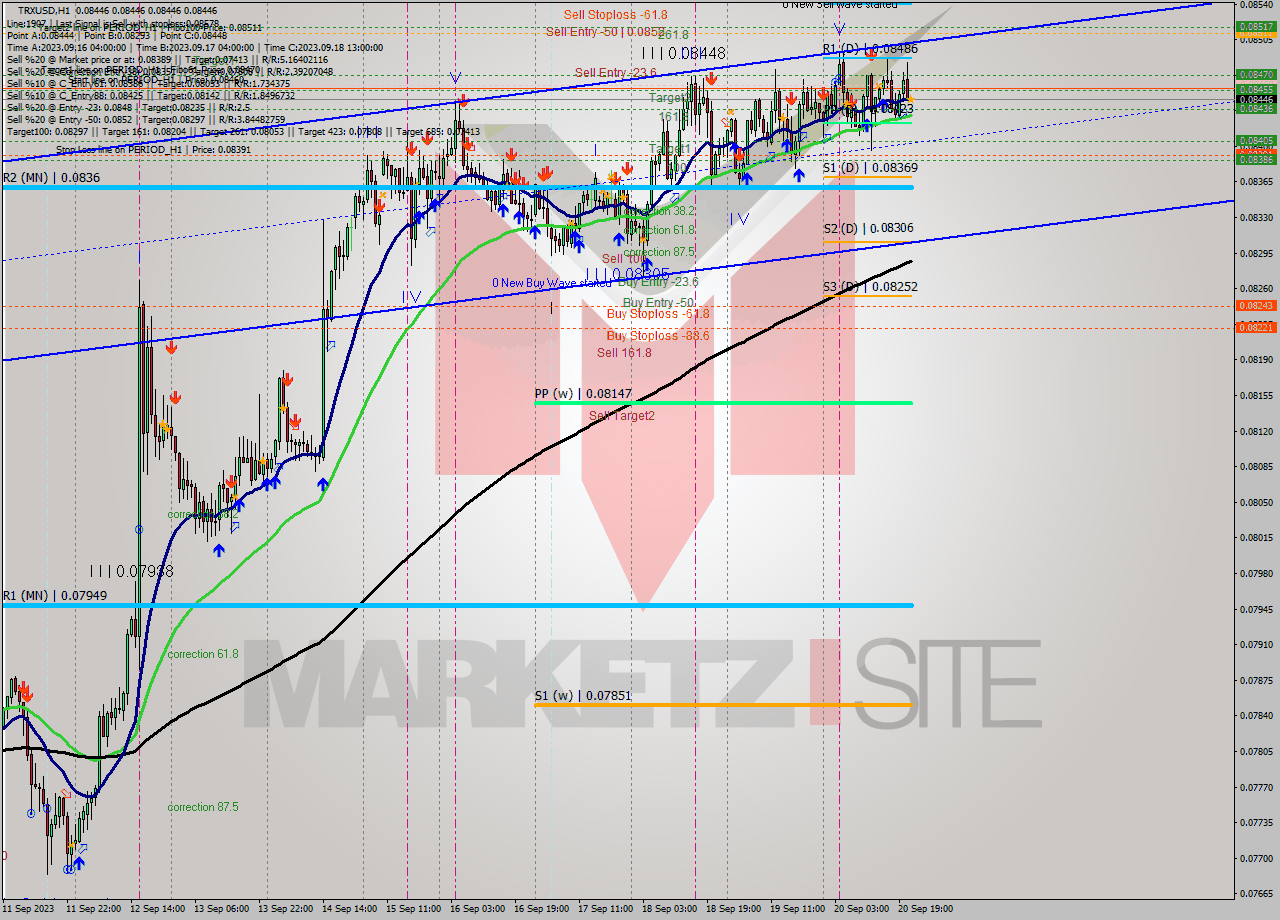The height and width of the screenshot is (920, 1280).
Task: Select the 'Buy Stoploss -61.8' label
Action: click(658, 313)
